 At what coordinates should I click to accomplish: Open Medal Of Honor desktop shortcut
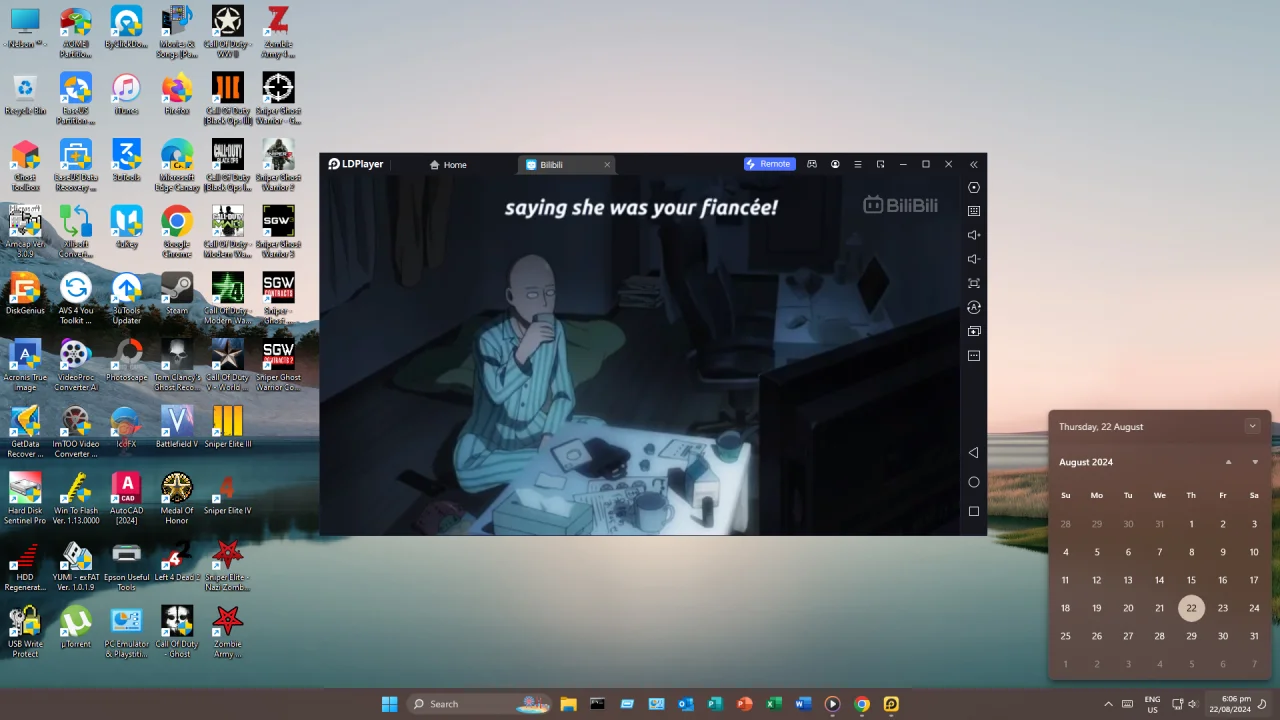click(177, 500)
